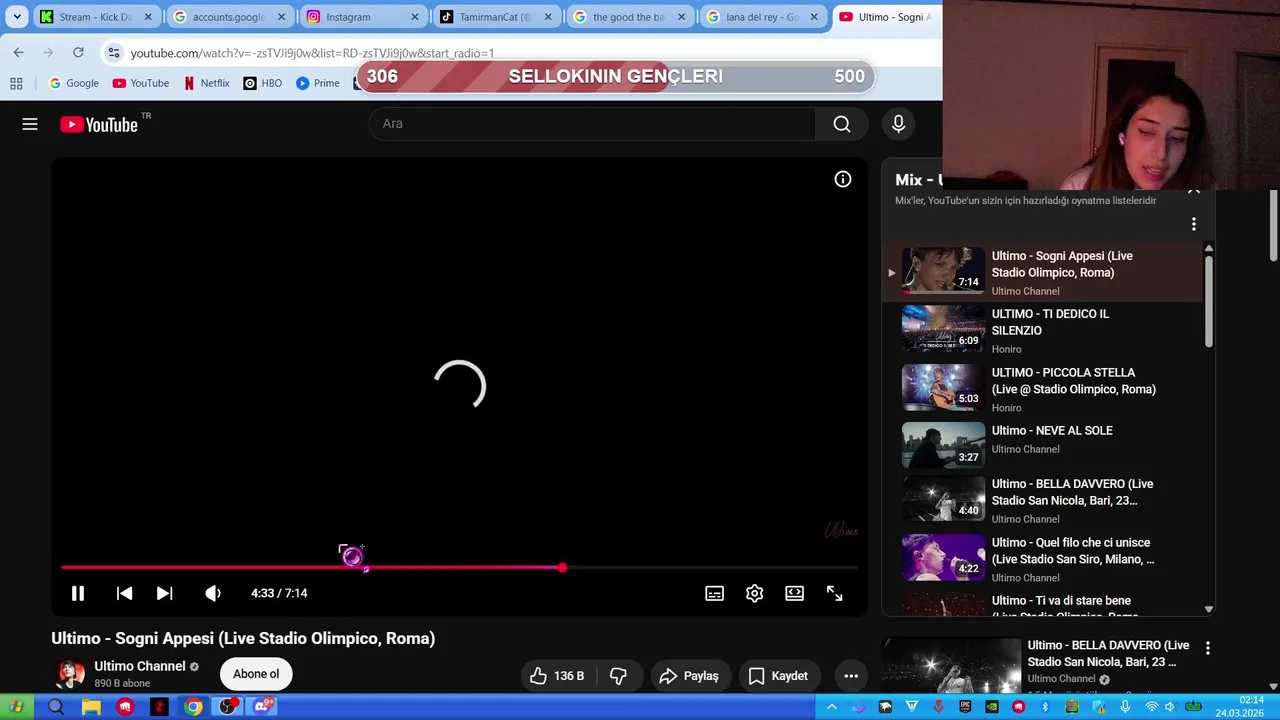1280x720 pixels.
Task: Close the Instagram tab
Action: 415,17
